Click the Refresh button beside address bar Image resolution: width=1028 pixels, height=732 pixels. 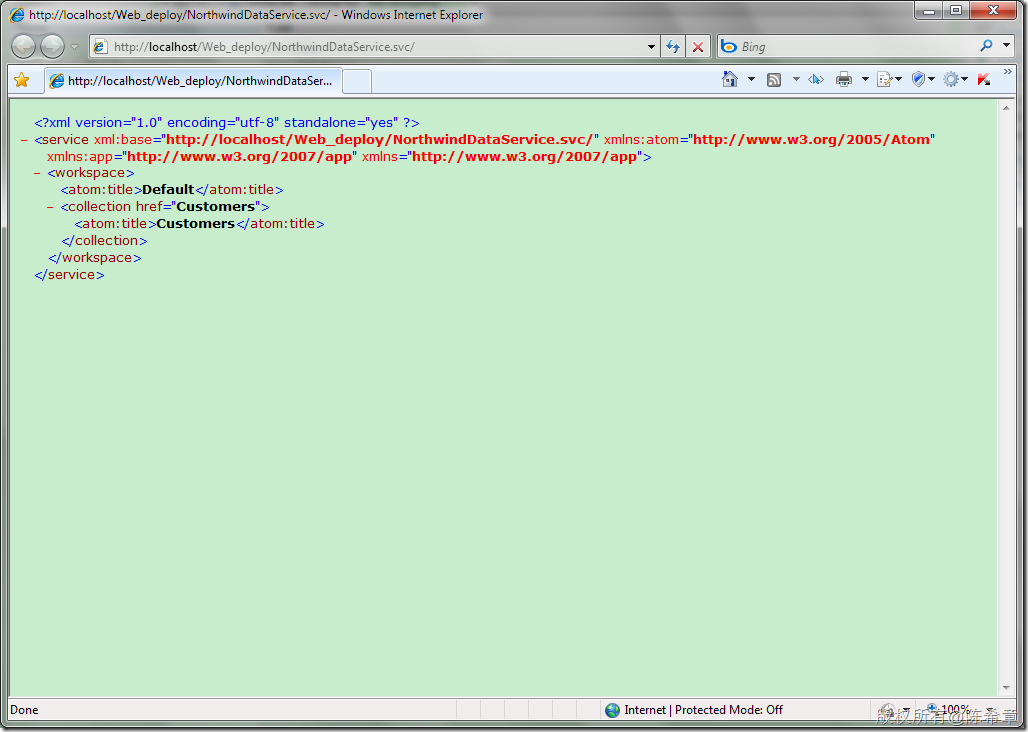(x=673, y=47)
